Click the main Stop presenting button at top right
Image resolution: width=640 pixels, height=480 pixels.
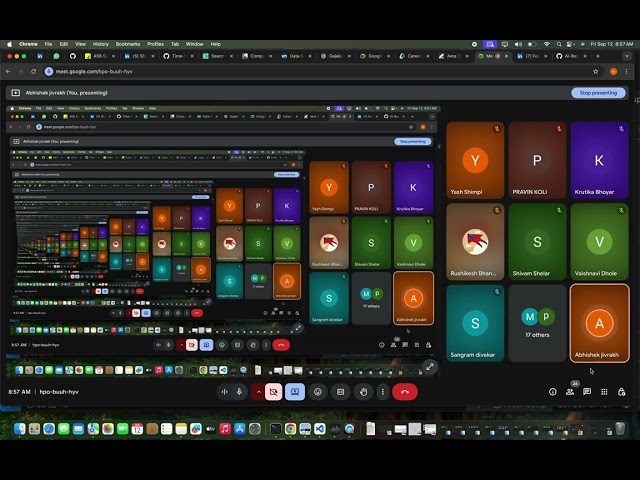click(x=598, y=93)
